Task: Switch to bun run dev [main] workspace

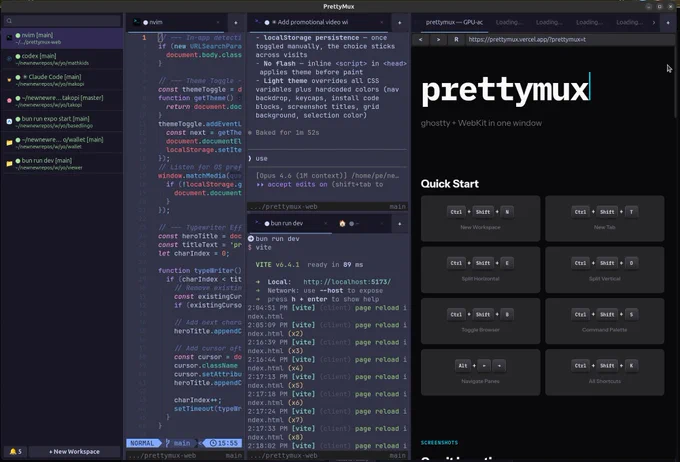Action: tap(62, 164)
